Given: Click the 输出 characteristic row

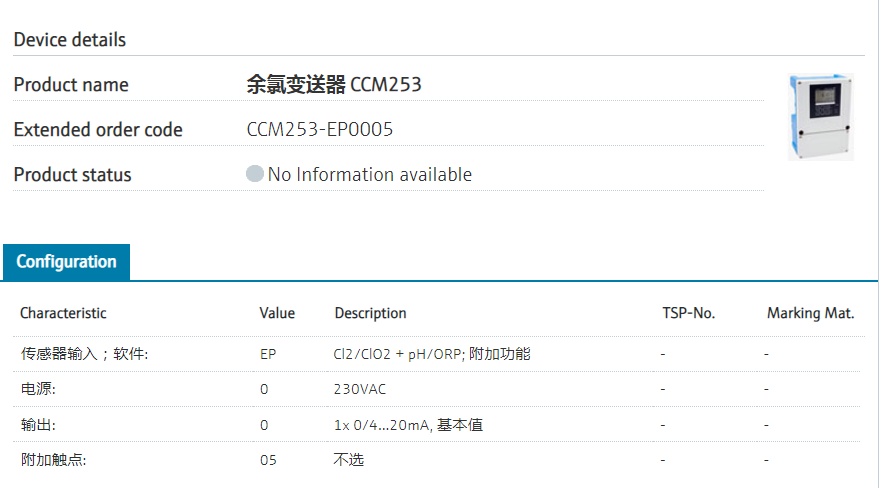Looking at the screenshot, I should 38,425.
